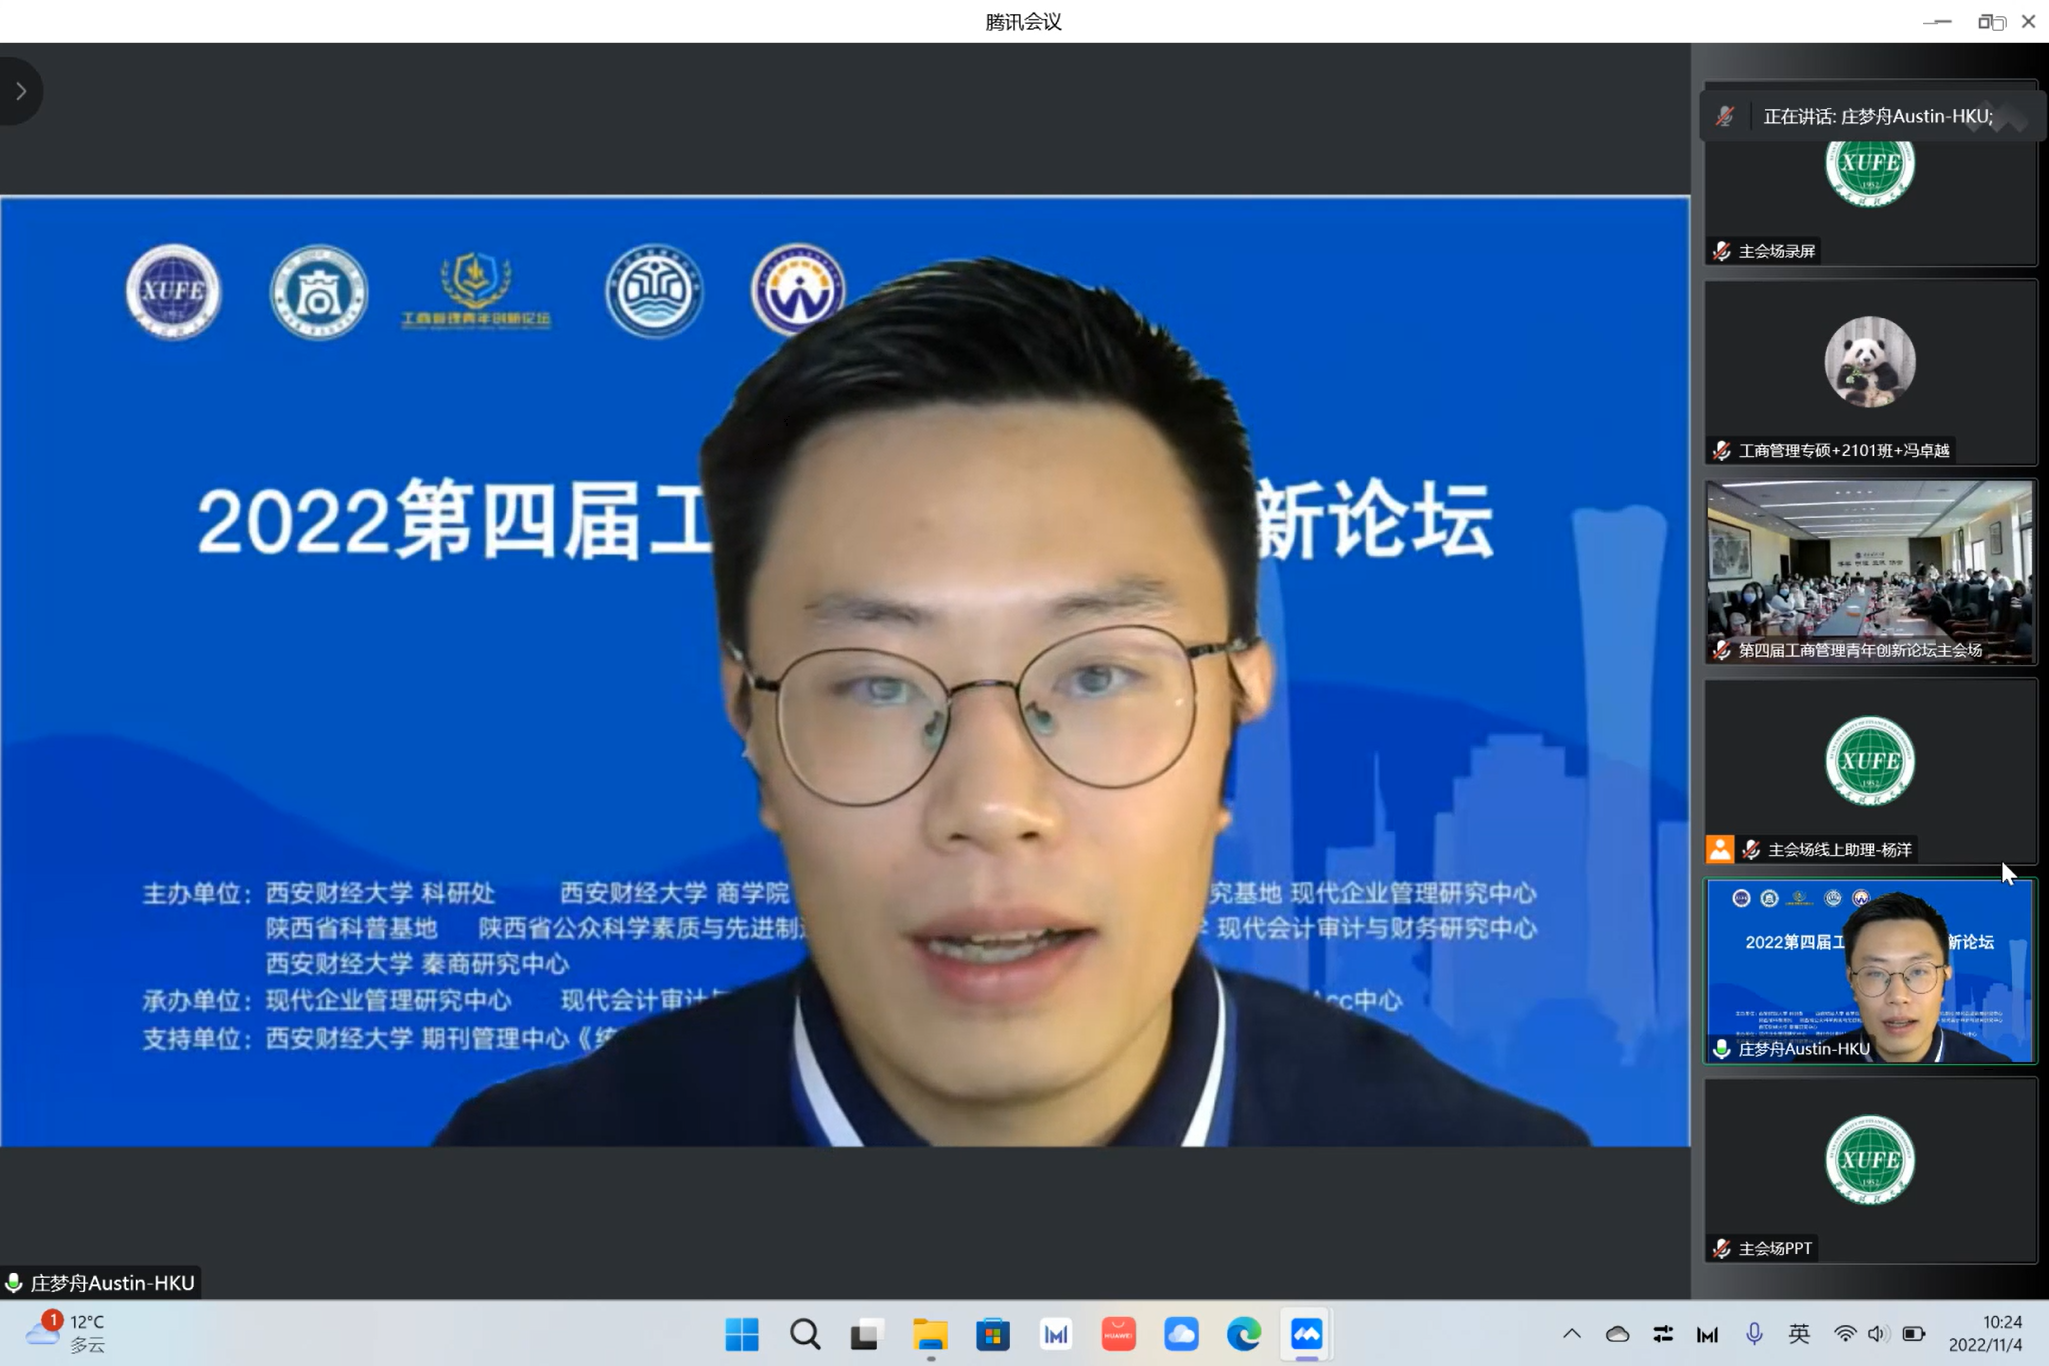Open the volume control in tray
This screenshot has width=2049, height=1366.
[x=1877, y=1334]
